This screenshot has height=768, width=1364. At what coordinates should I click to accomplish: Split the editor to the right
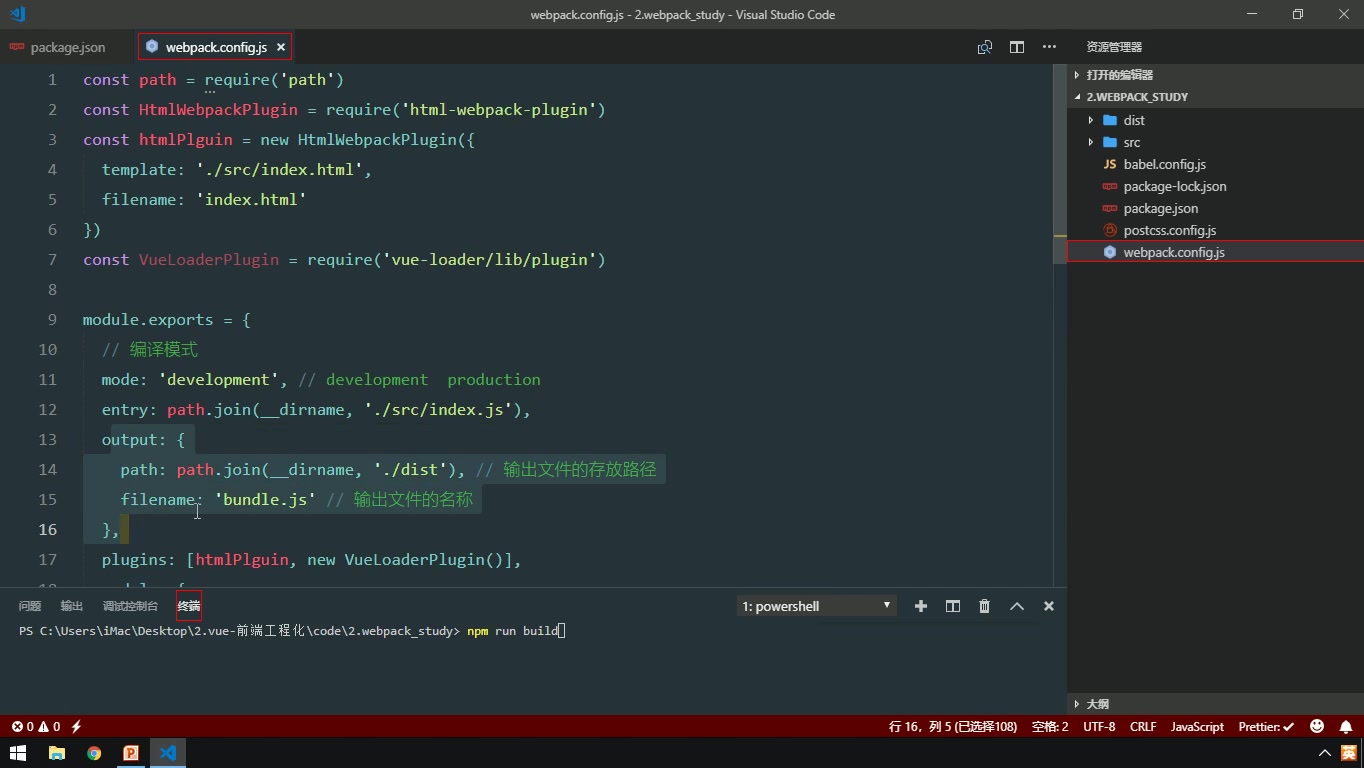1017,47
